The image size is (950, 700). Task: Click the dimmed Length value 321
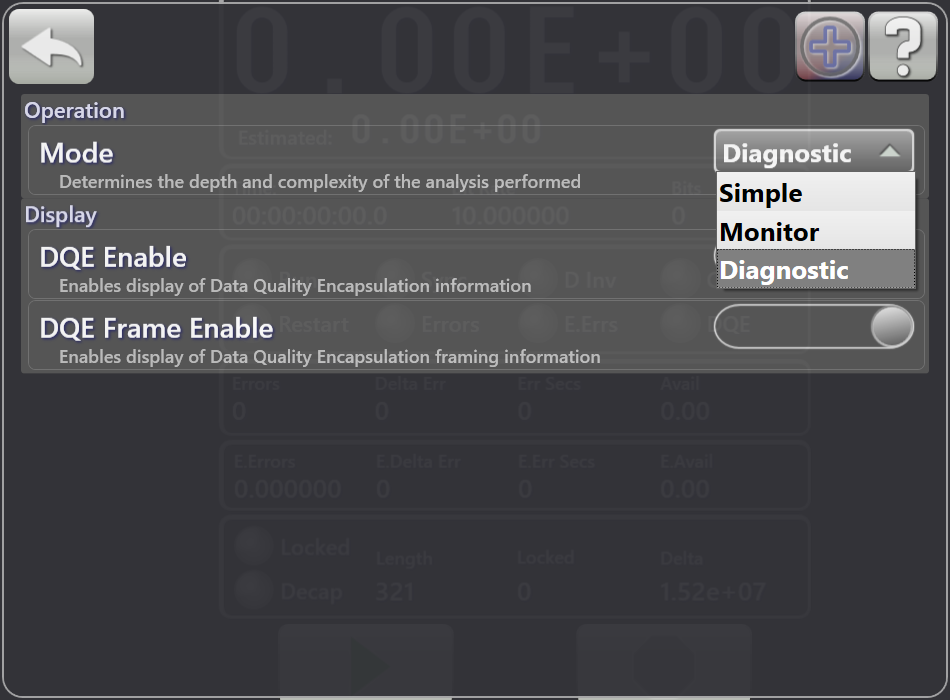[x=395, y=591]
